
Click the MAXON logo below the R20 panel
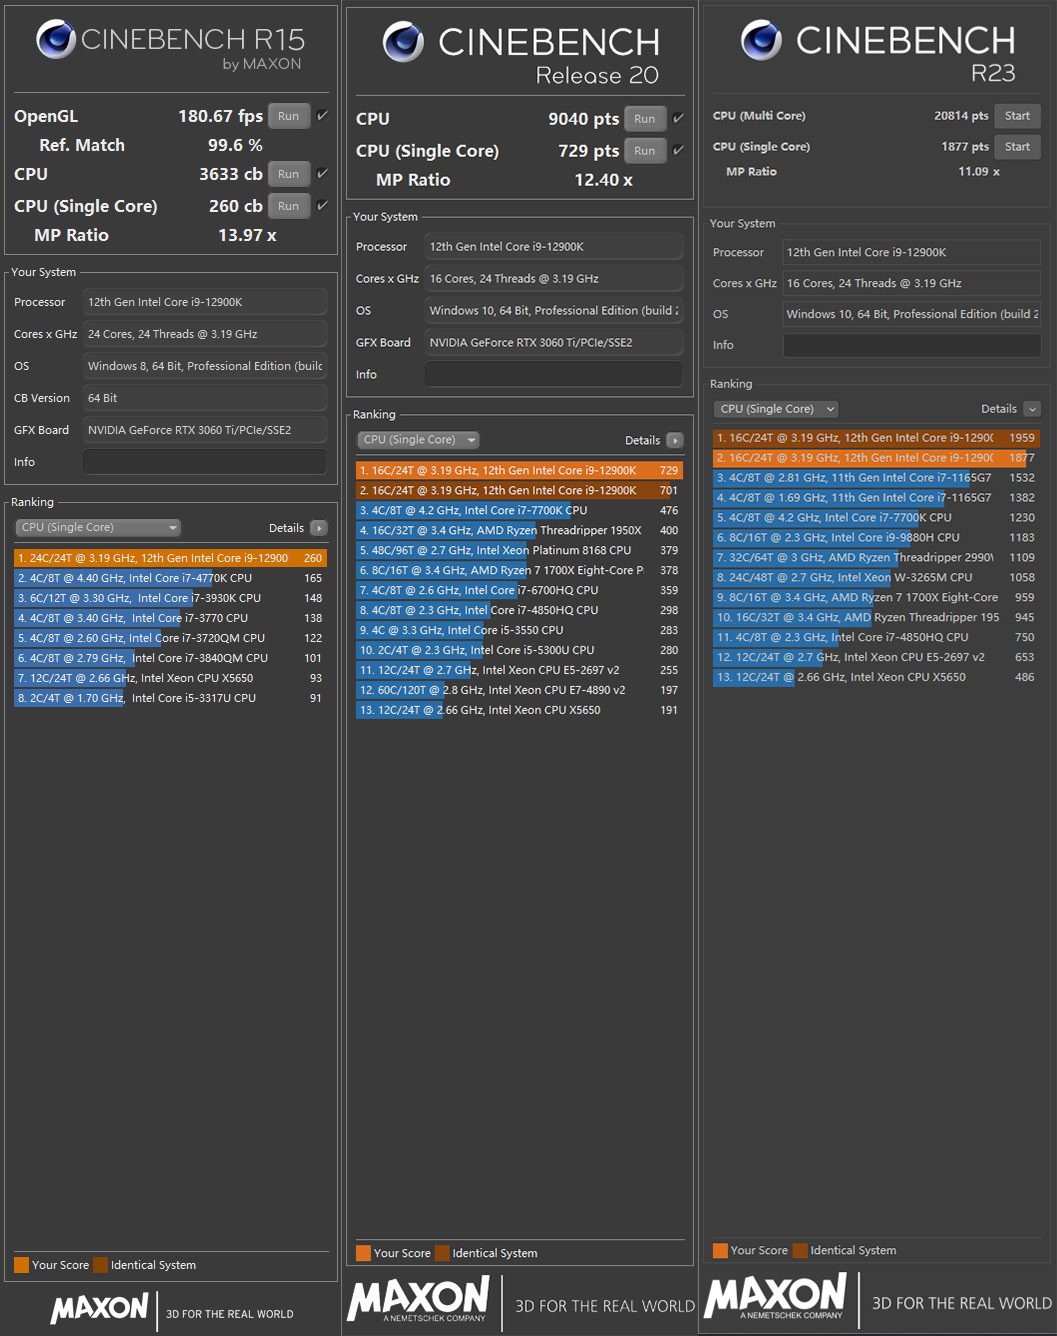click(418, 1299)
